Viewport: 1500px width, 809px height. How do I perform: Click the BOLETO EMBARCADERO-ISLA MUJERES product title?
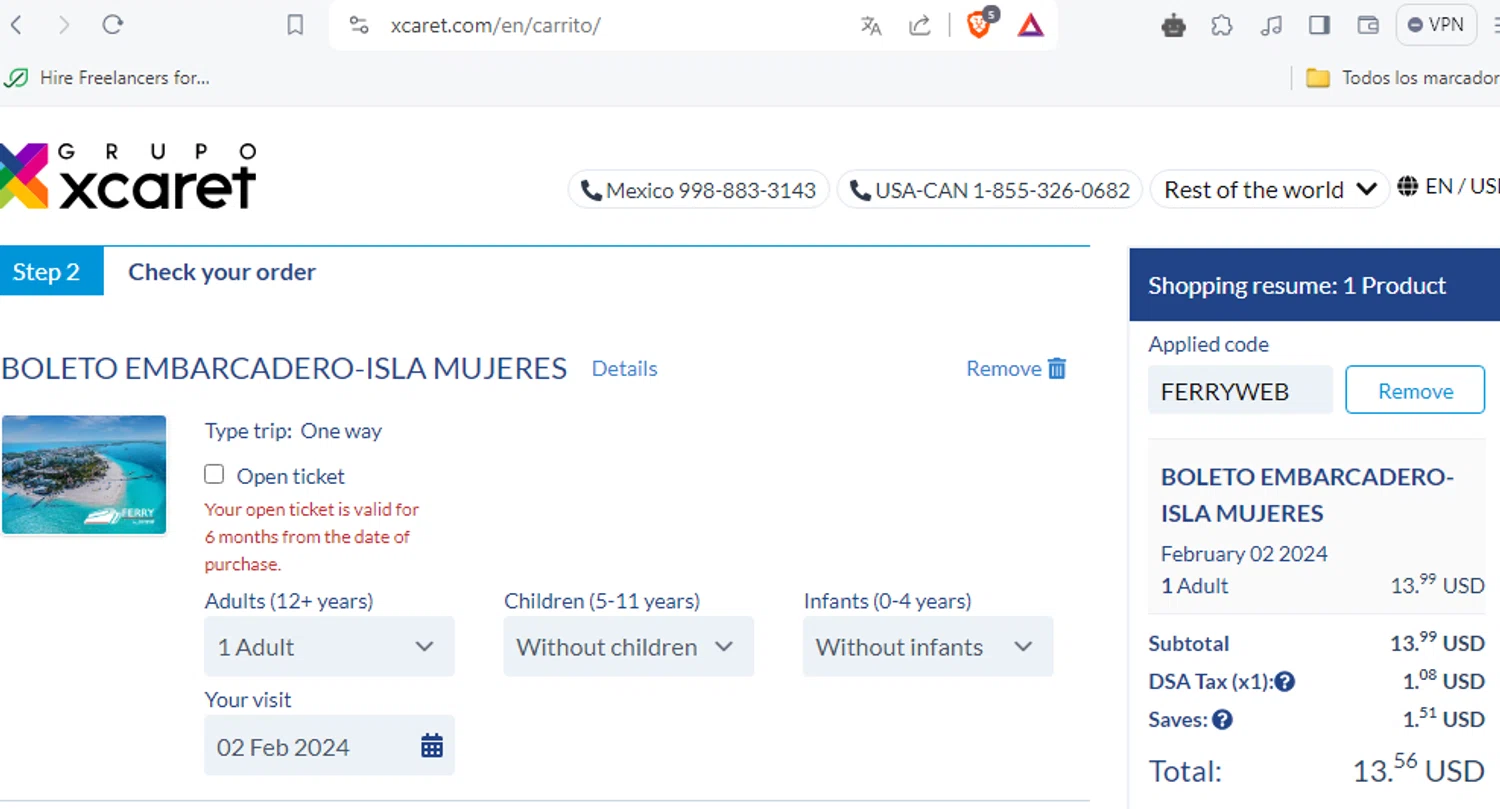[284, 368]
